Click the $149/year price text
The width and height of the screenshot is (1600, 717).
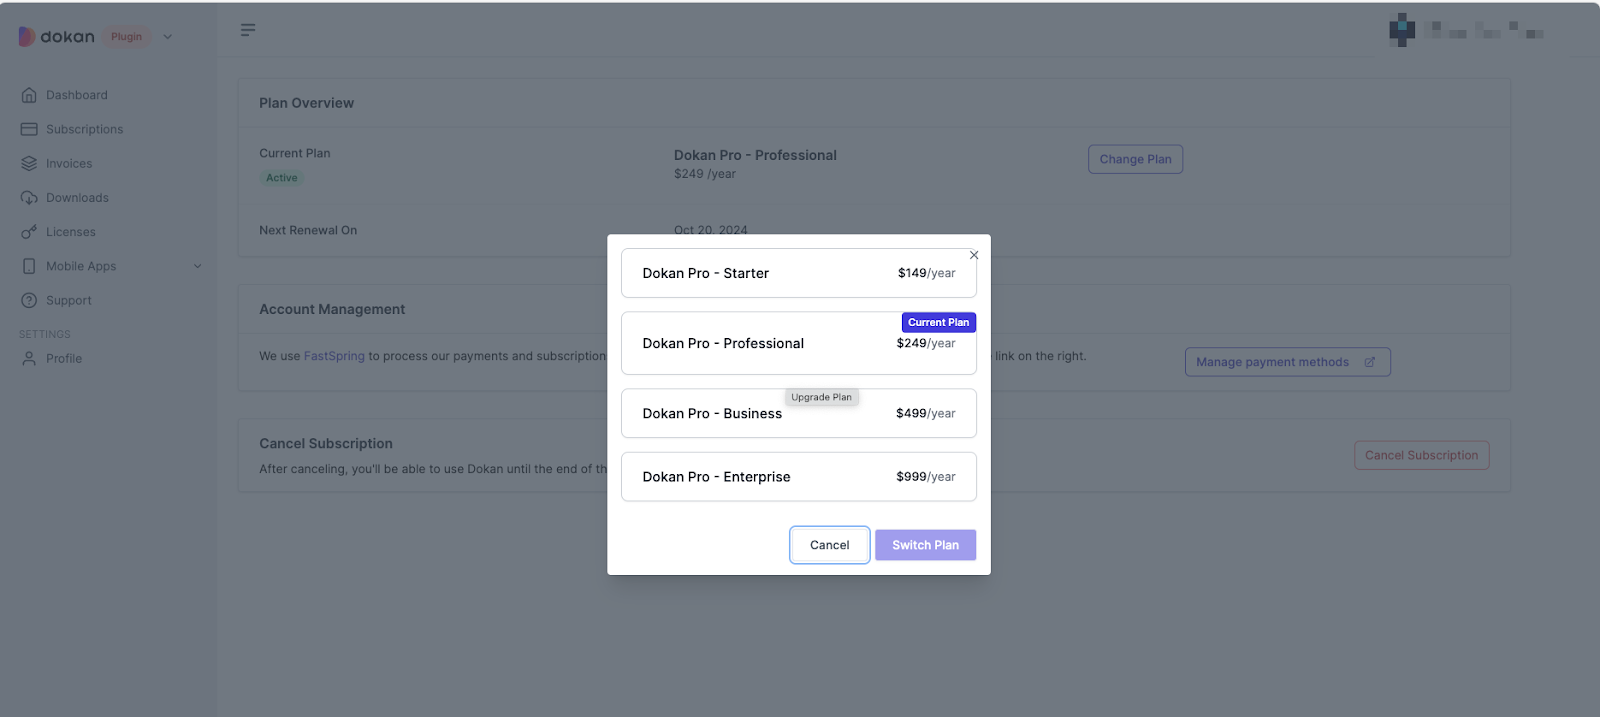pyautogui.click(x=926, y=273)
